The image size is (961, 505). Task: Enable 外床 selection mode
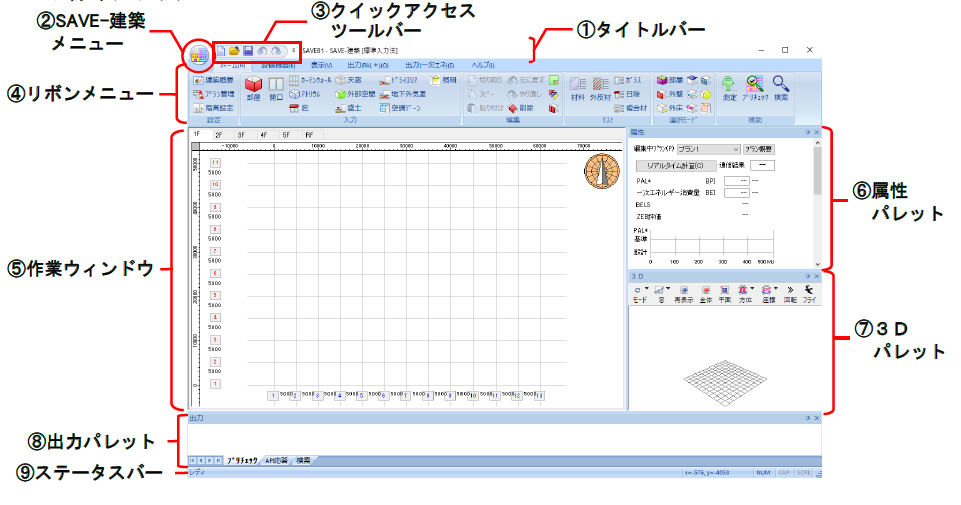coord(669,108)
